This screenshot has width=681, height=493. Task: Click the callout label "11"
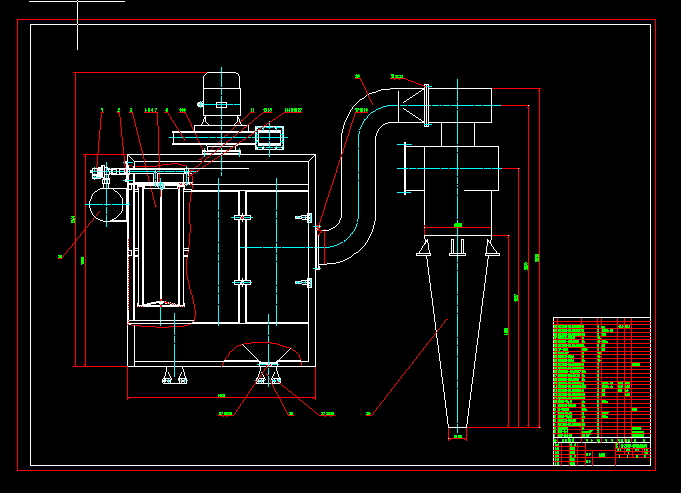(252, 110)
